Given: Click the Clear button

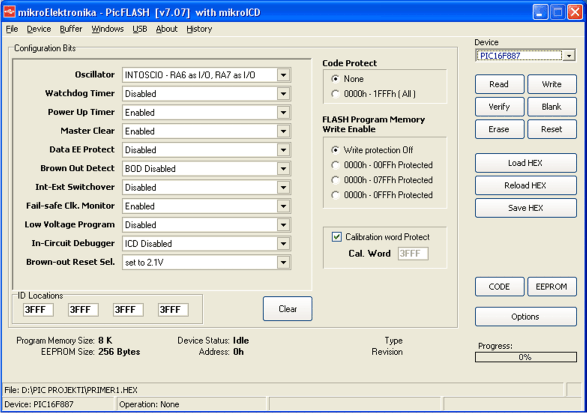Looking at the screenshot, I should (x=288, y=309).
